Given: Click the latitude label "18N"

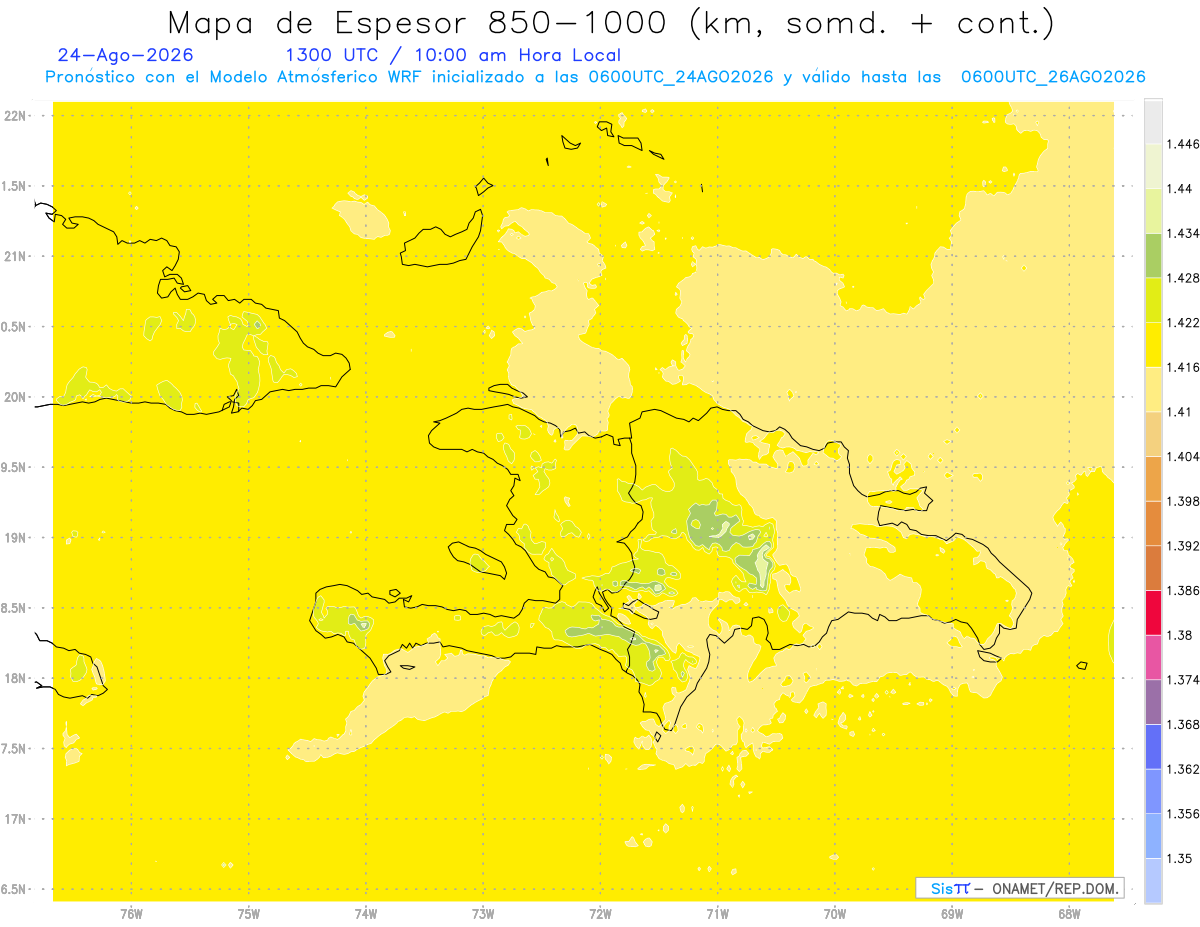Looking at the screenshot, I should (x=16, y=678).
